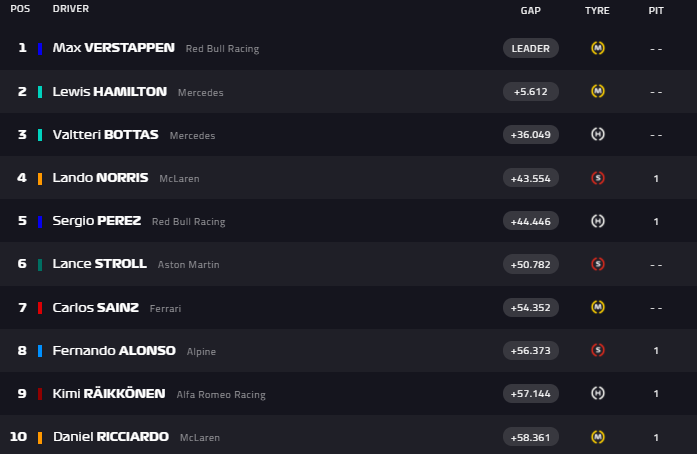The width and height of the screenshot is (697, 454).
Task: Click Verstappen's medium tyre icon
Action: (x=597, y=48)
